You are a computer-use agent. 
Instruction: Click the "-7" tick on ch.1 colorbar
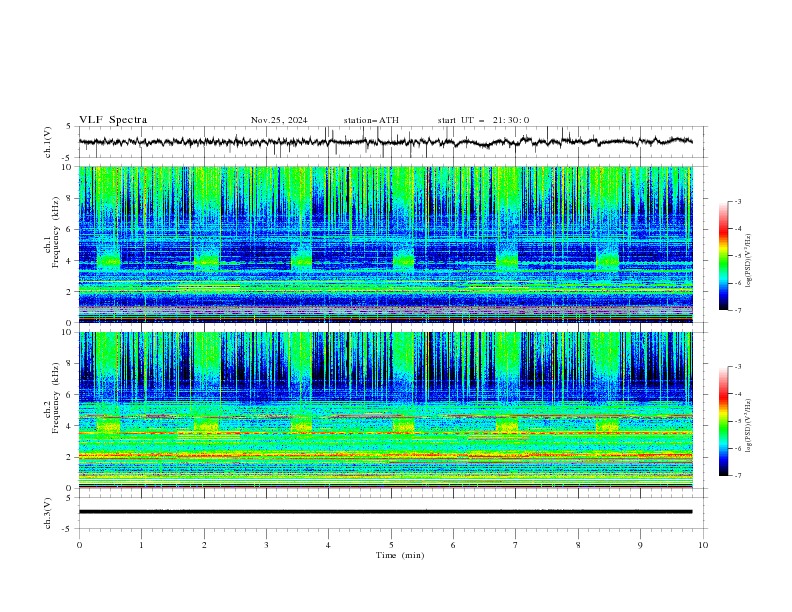pyautogui.click(x=738, y=310)
